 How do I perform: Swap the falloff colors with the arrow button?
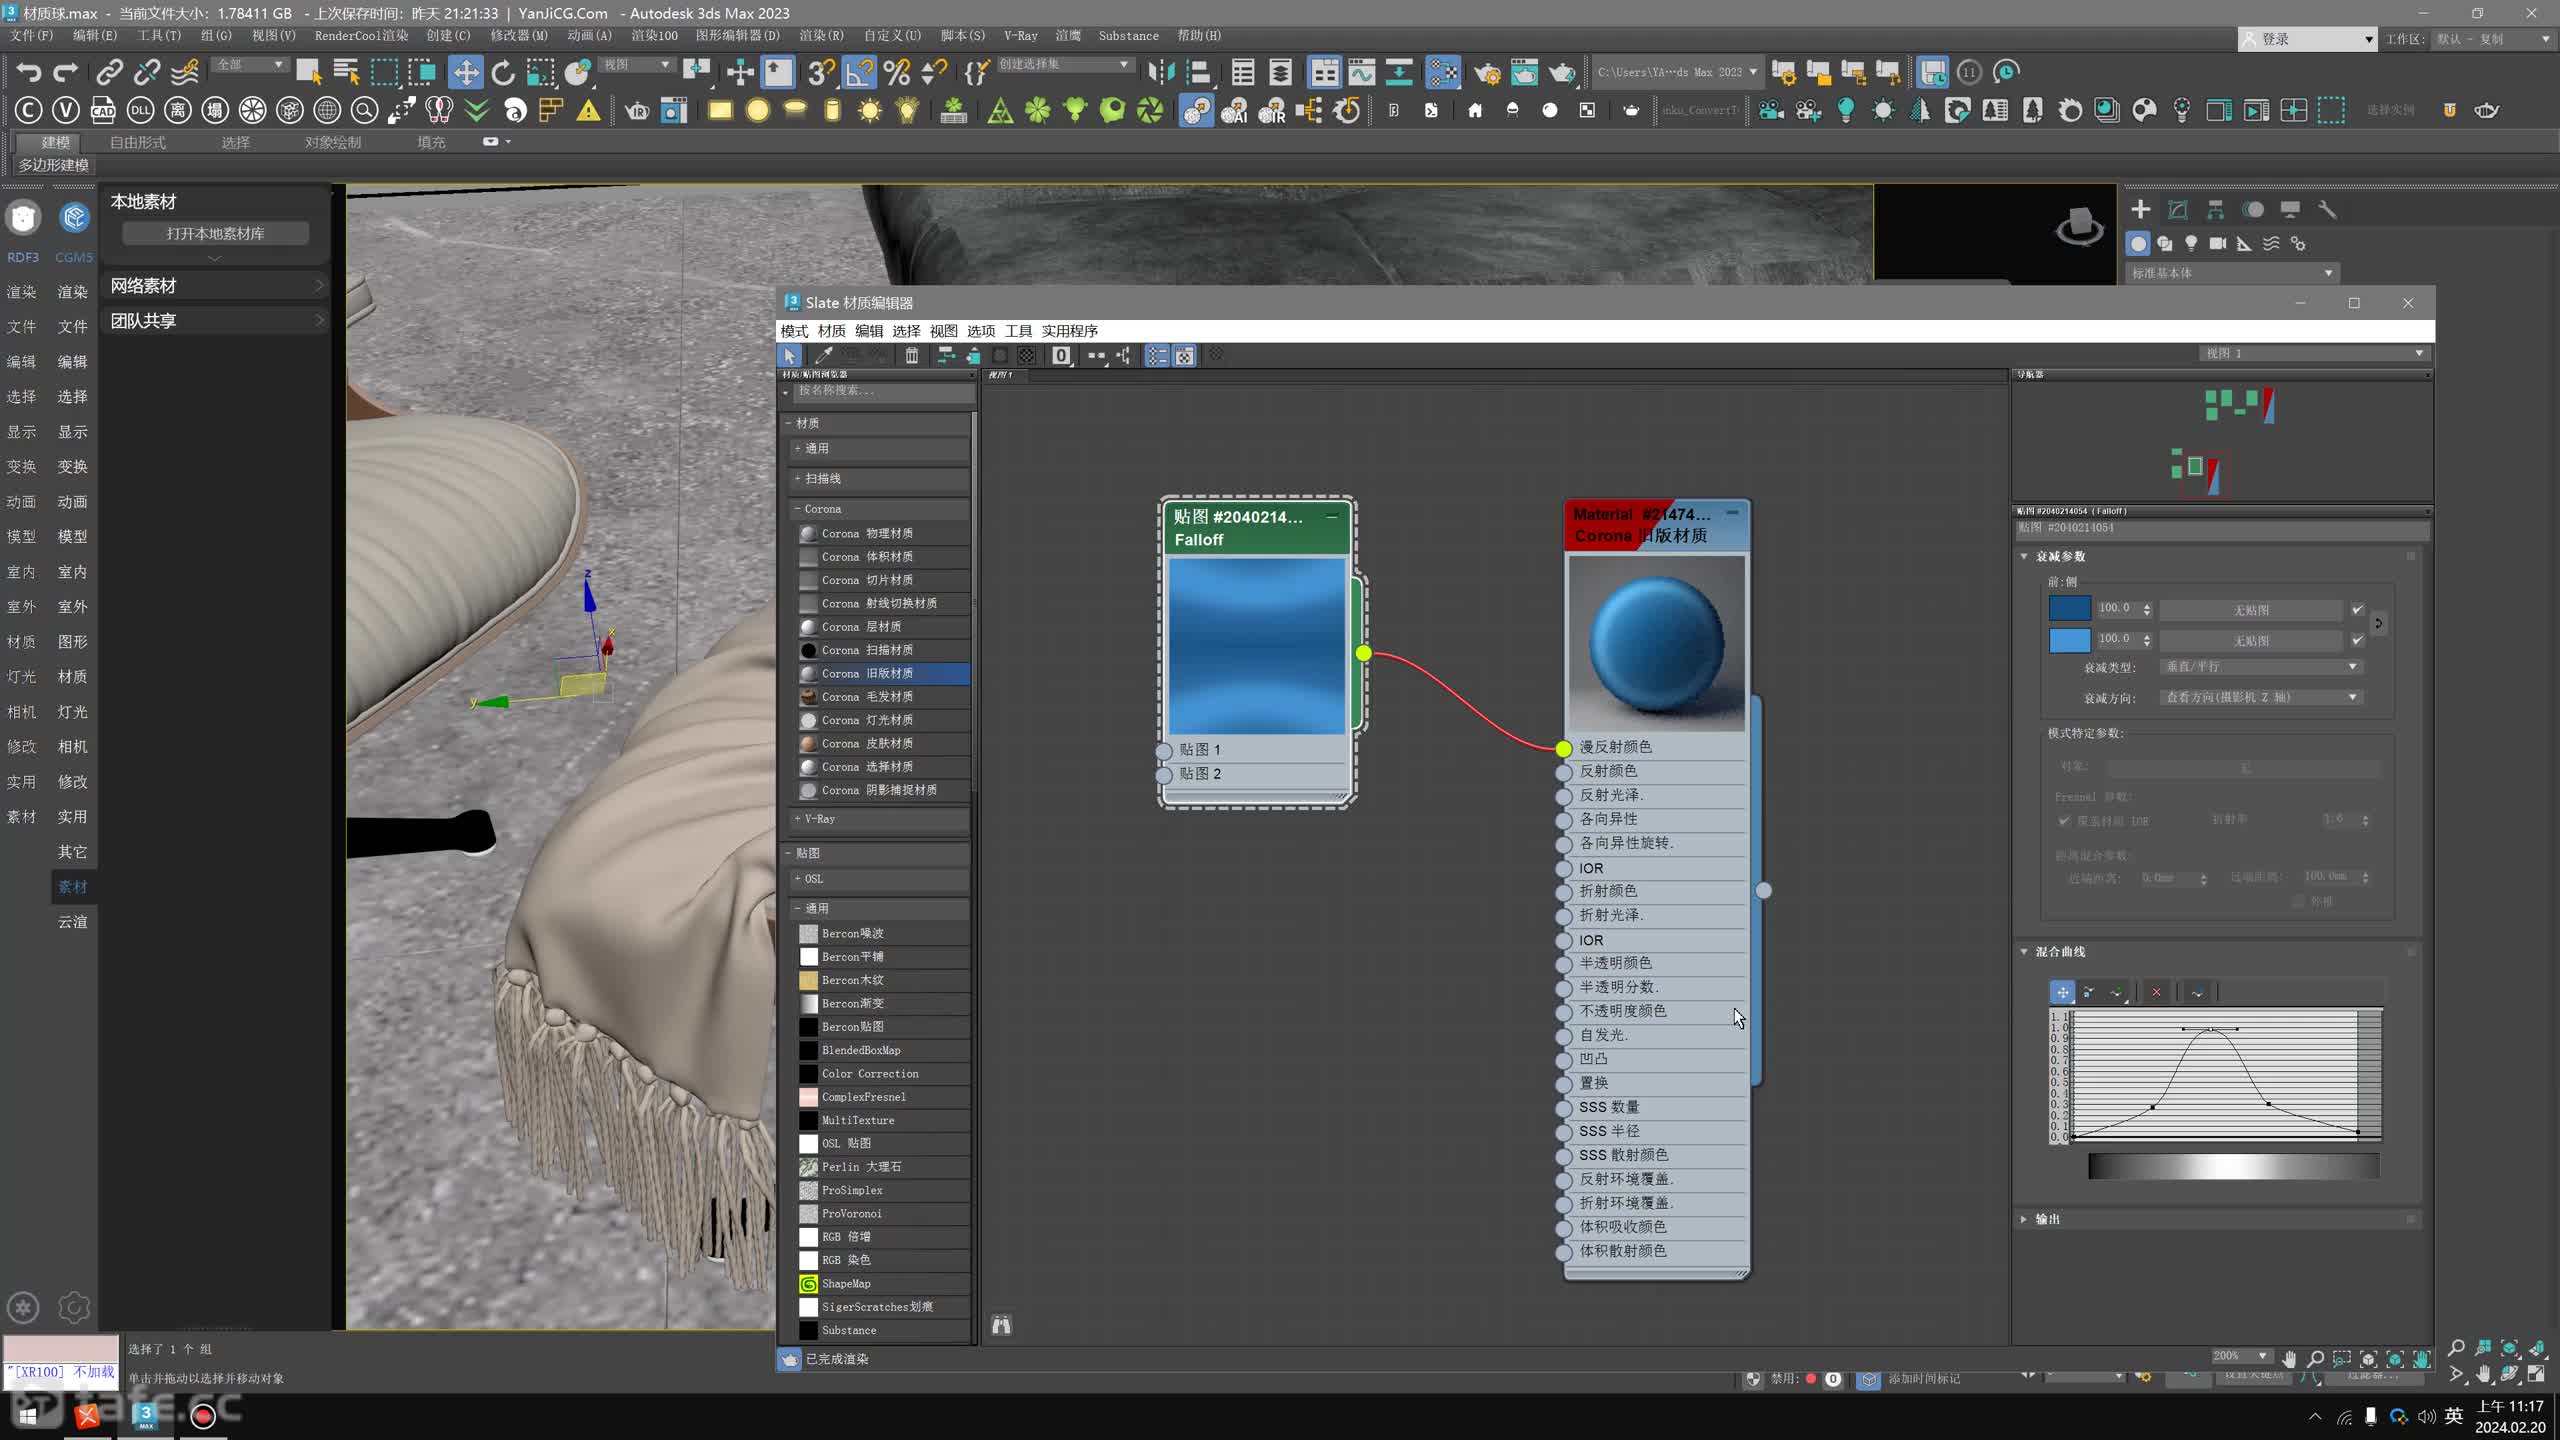click(2379, 623)
